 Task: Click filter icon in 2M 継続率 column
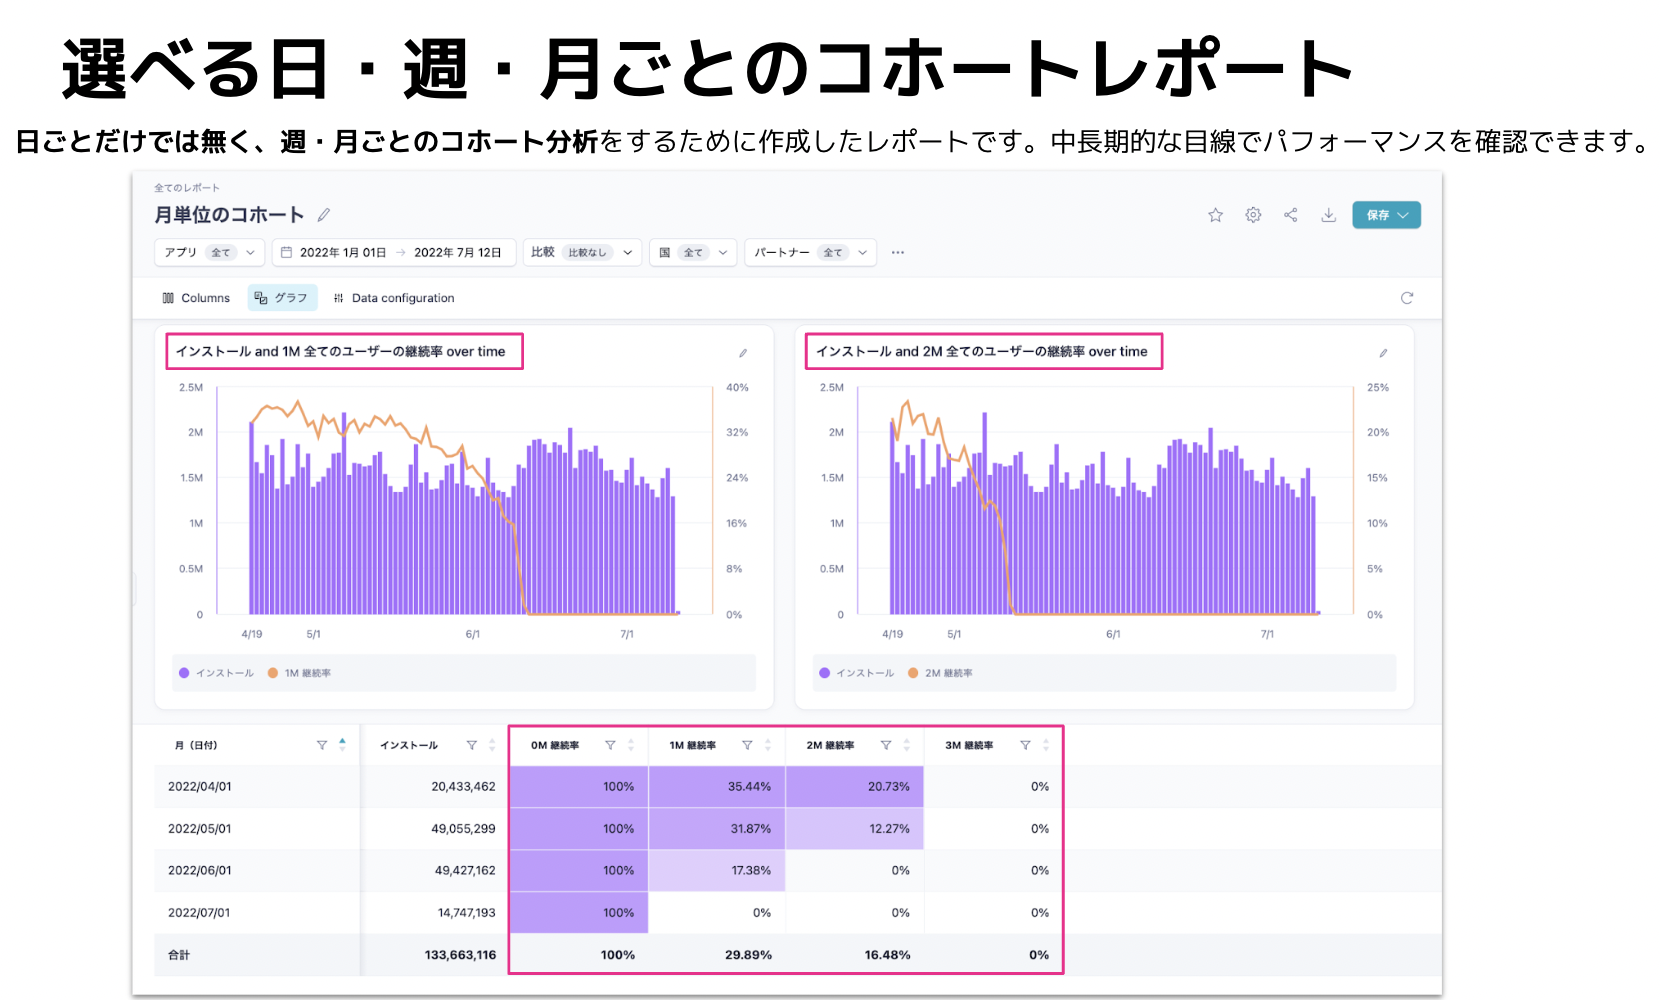(886, 745)
